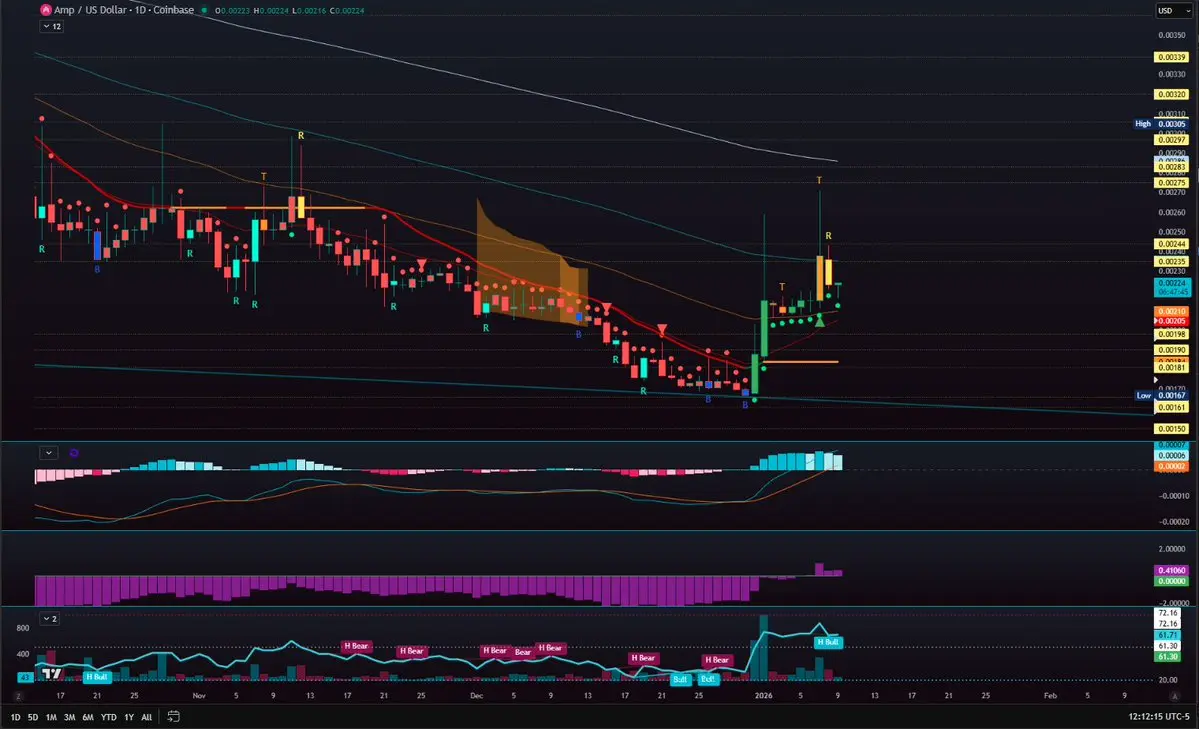Click the 2026 label on the date axis
1199x729 pixels.
[763, 696]
